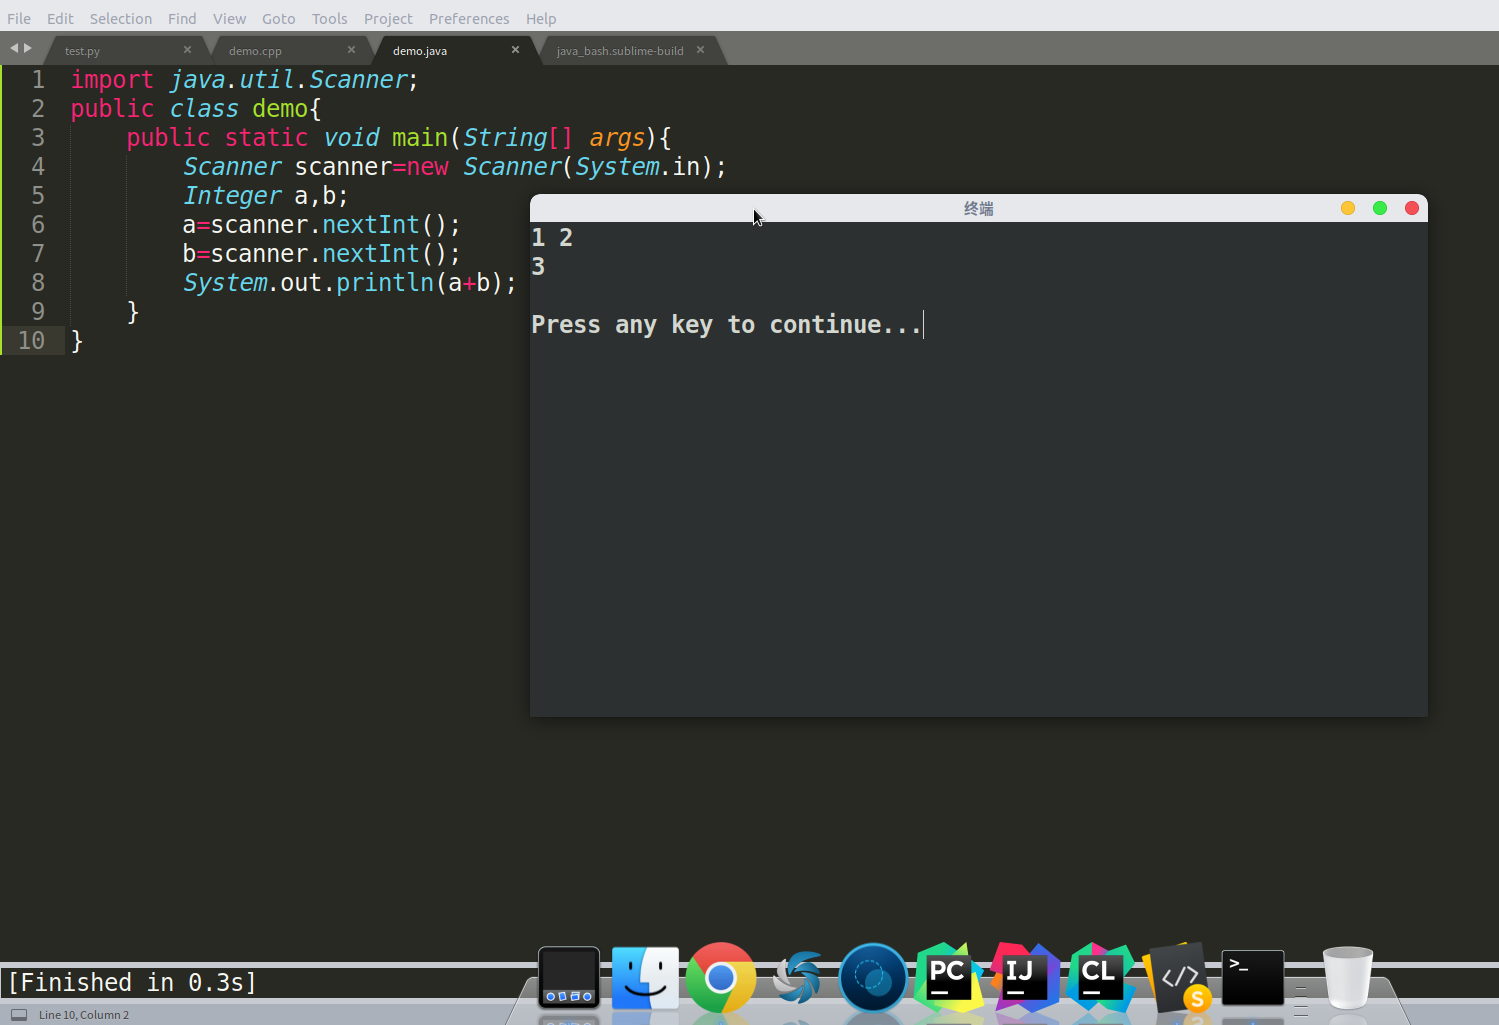The image size is (1499, 1025).
Task: Click line number 10 in the gutter
Action: (x=31, y=341)
